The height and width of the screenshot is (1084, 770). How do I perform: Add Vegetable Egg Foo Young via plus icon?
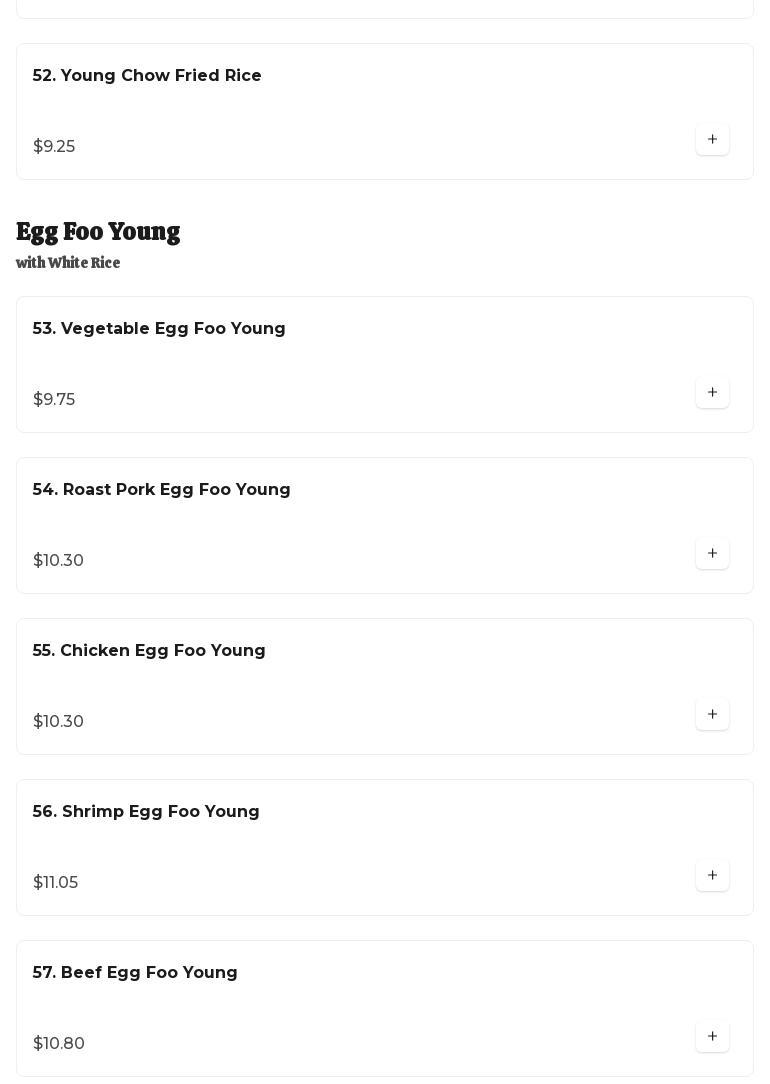(712, 392)
